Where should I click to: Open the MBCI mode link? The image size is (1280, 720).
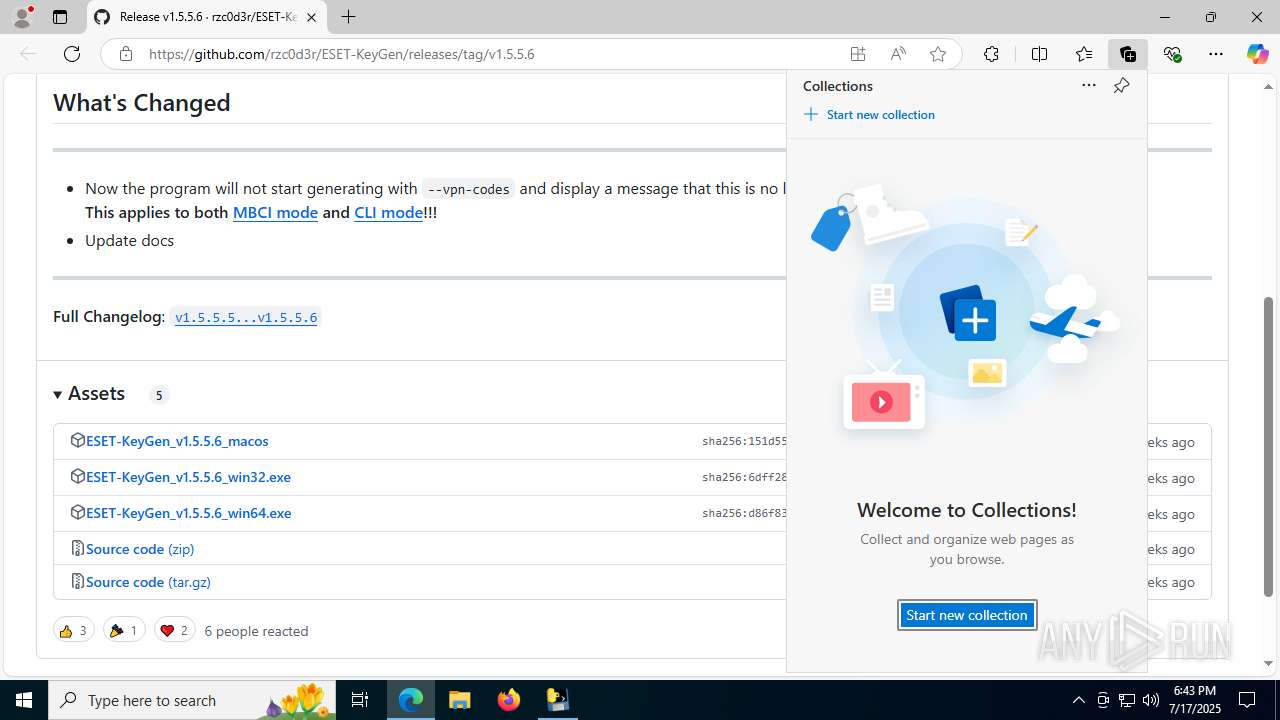[x=275, y=212]
